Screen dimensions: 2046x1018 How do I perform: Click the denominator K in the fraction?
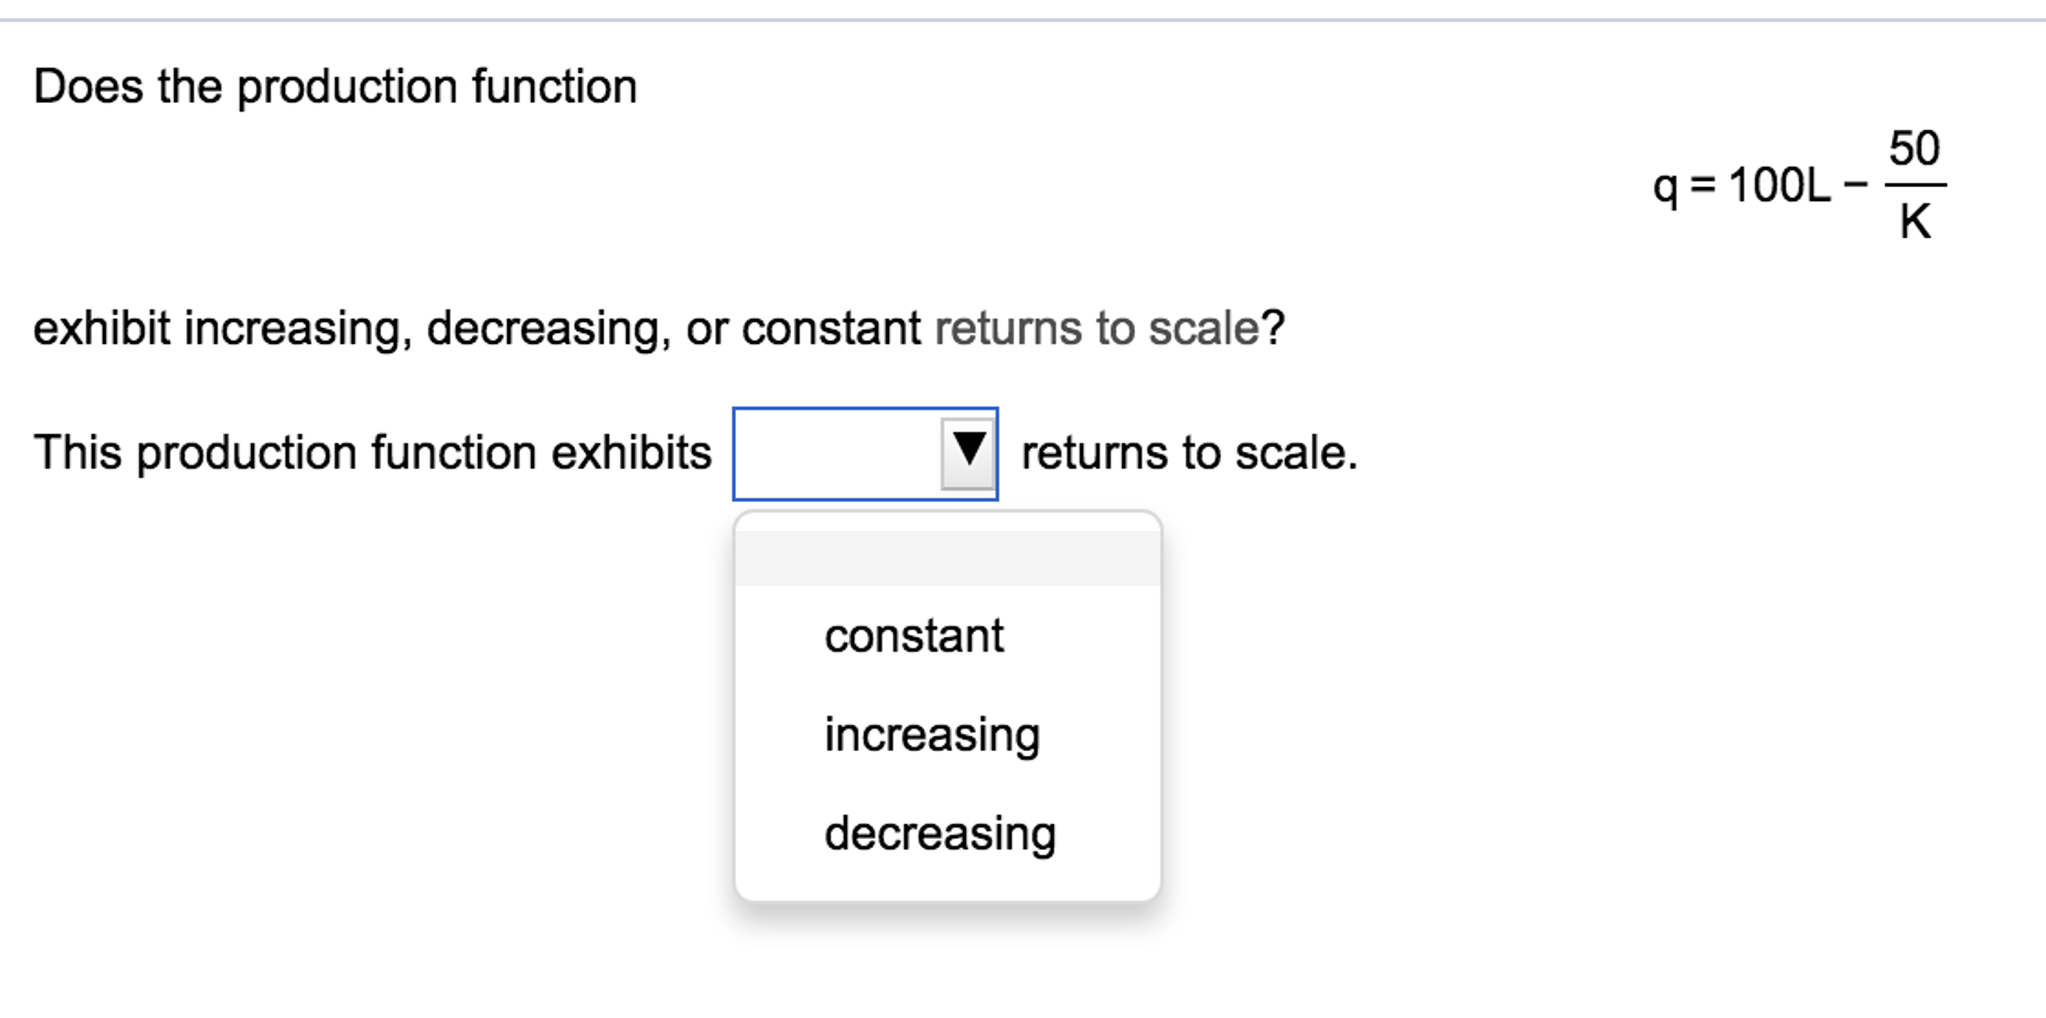[x=1914, y=221]
